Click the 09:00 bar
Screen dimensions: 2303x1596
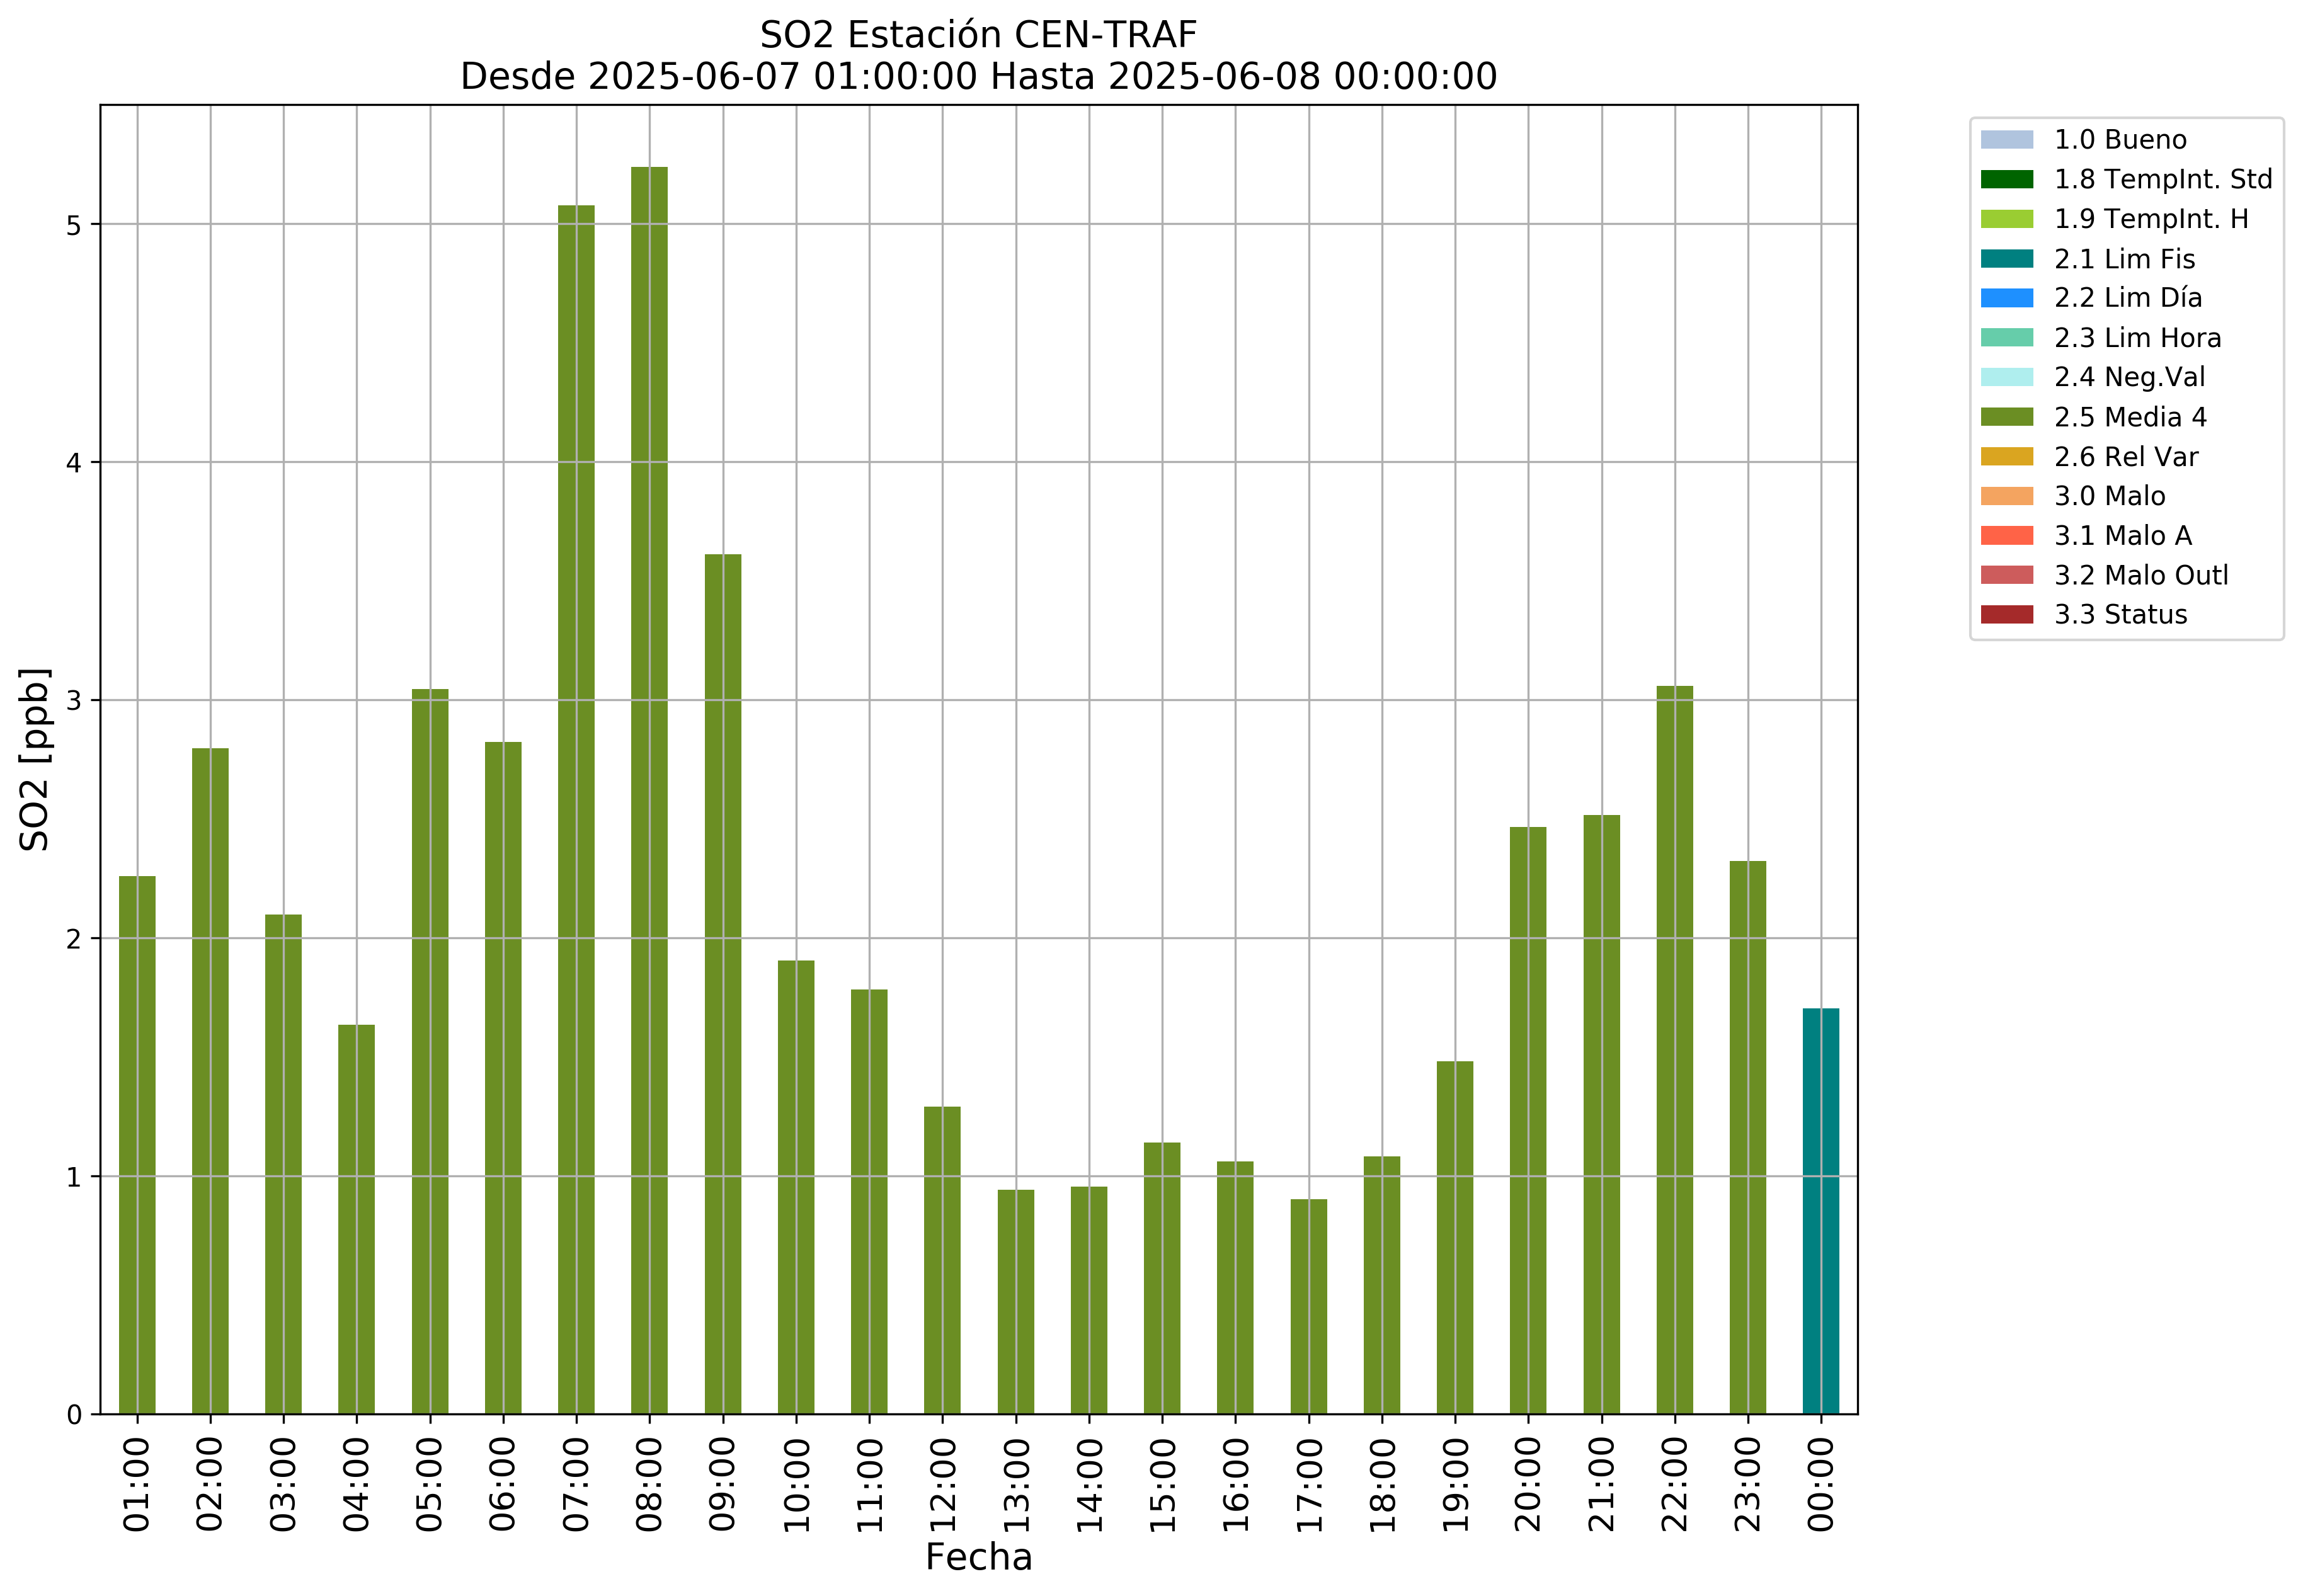tap(722, 985)
